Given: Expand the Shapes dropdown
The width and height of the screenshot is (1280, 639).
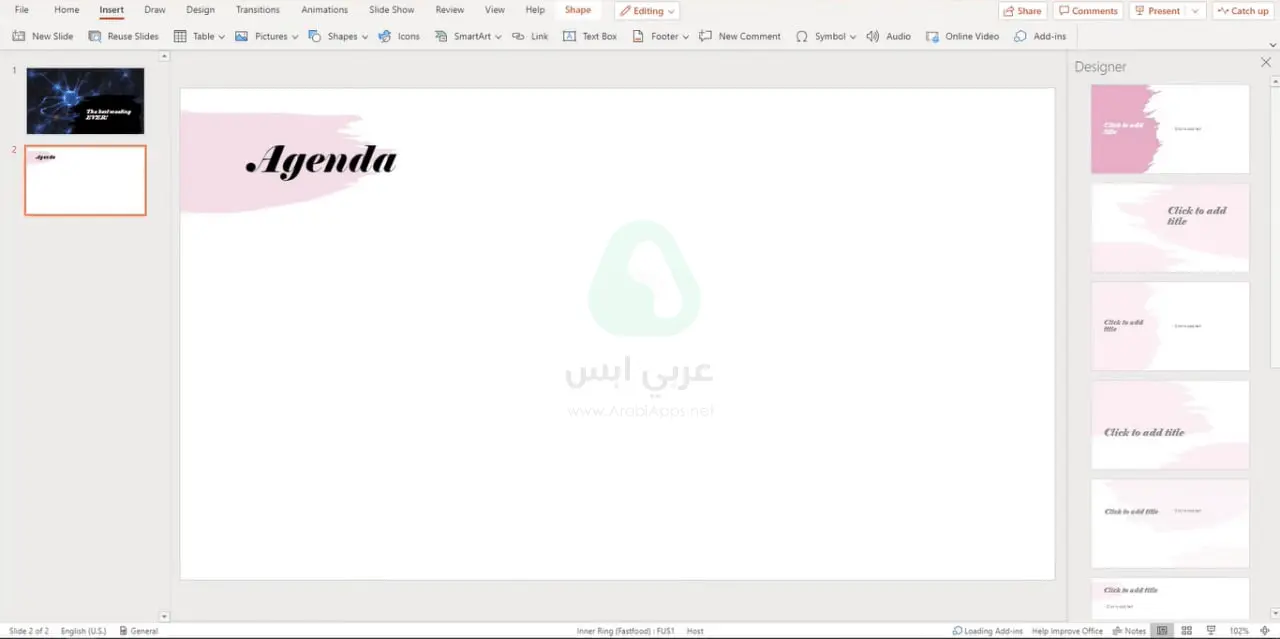Looking at the screenshot, I should [364, 36].
